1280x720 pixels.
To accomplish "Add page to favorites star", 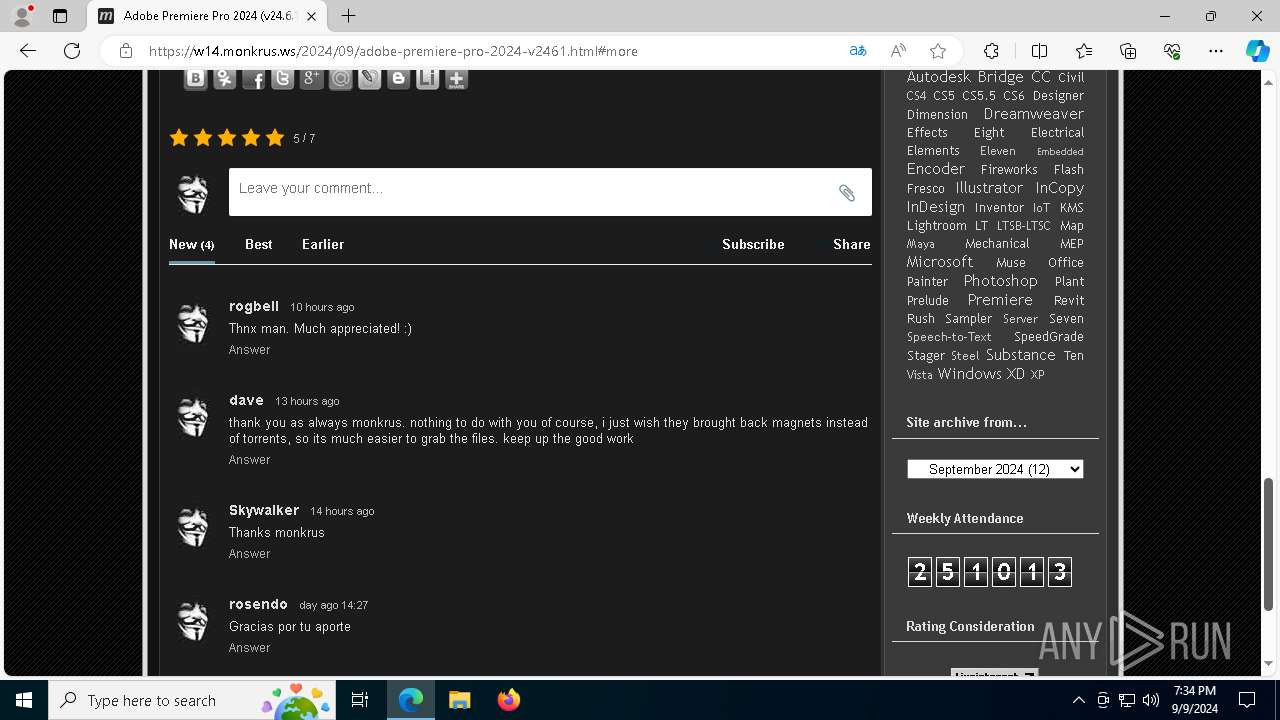I will [x=938, y=51].
